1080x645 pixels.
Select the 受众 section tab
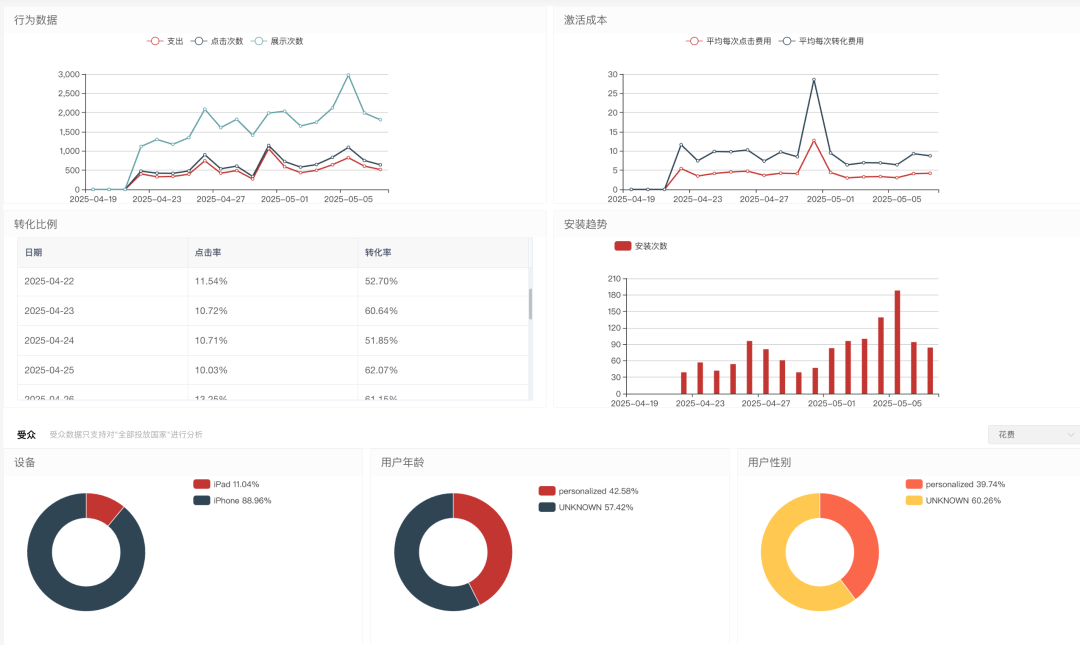tap(26, 435)
